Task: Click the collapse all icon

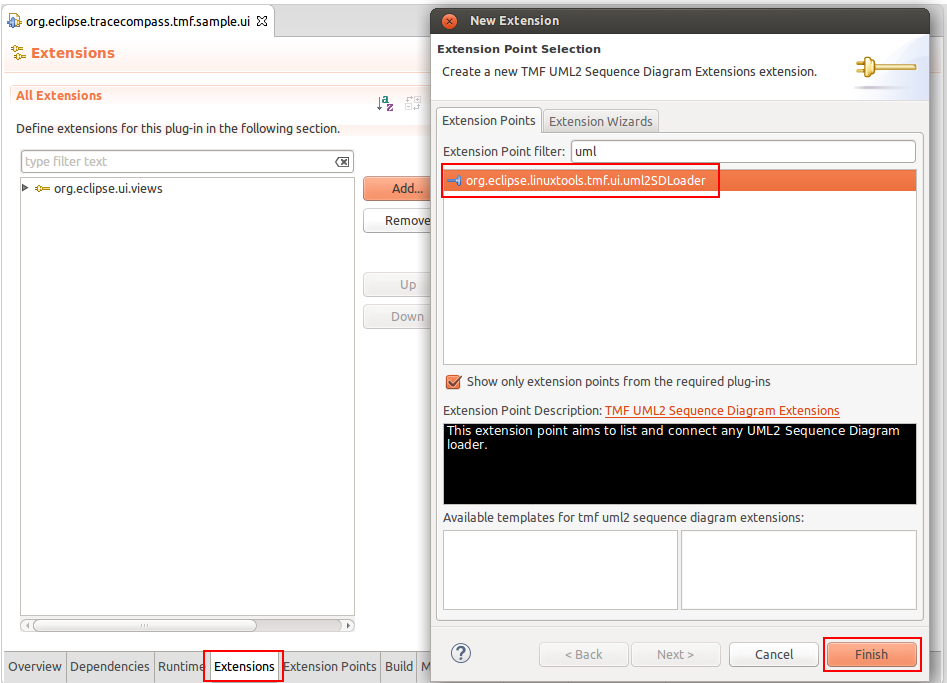Action: click(413, 103)
